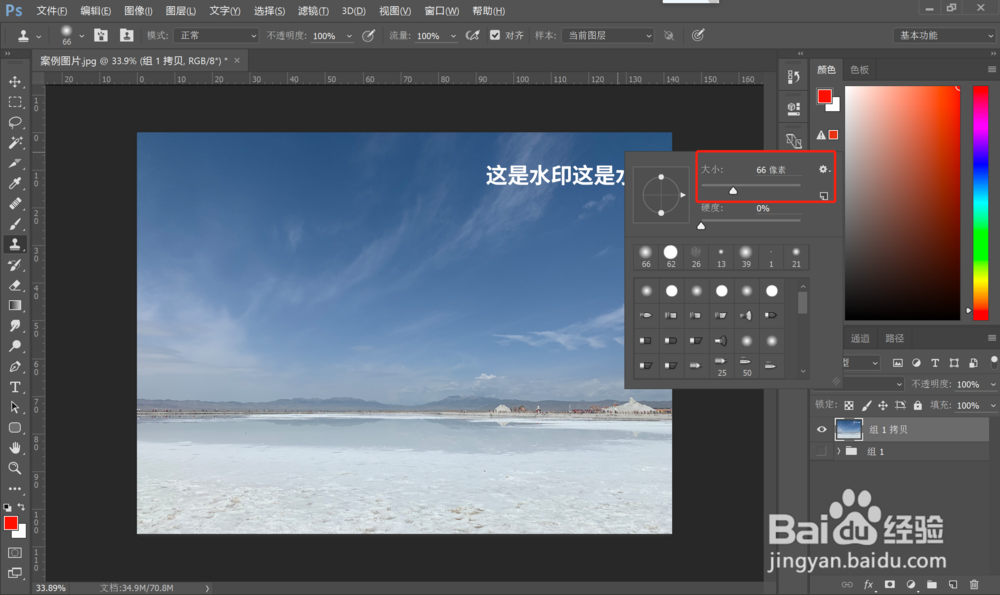Select the Move tool
This screenshot has width=1000, height=595.
(15, 82)
